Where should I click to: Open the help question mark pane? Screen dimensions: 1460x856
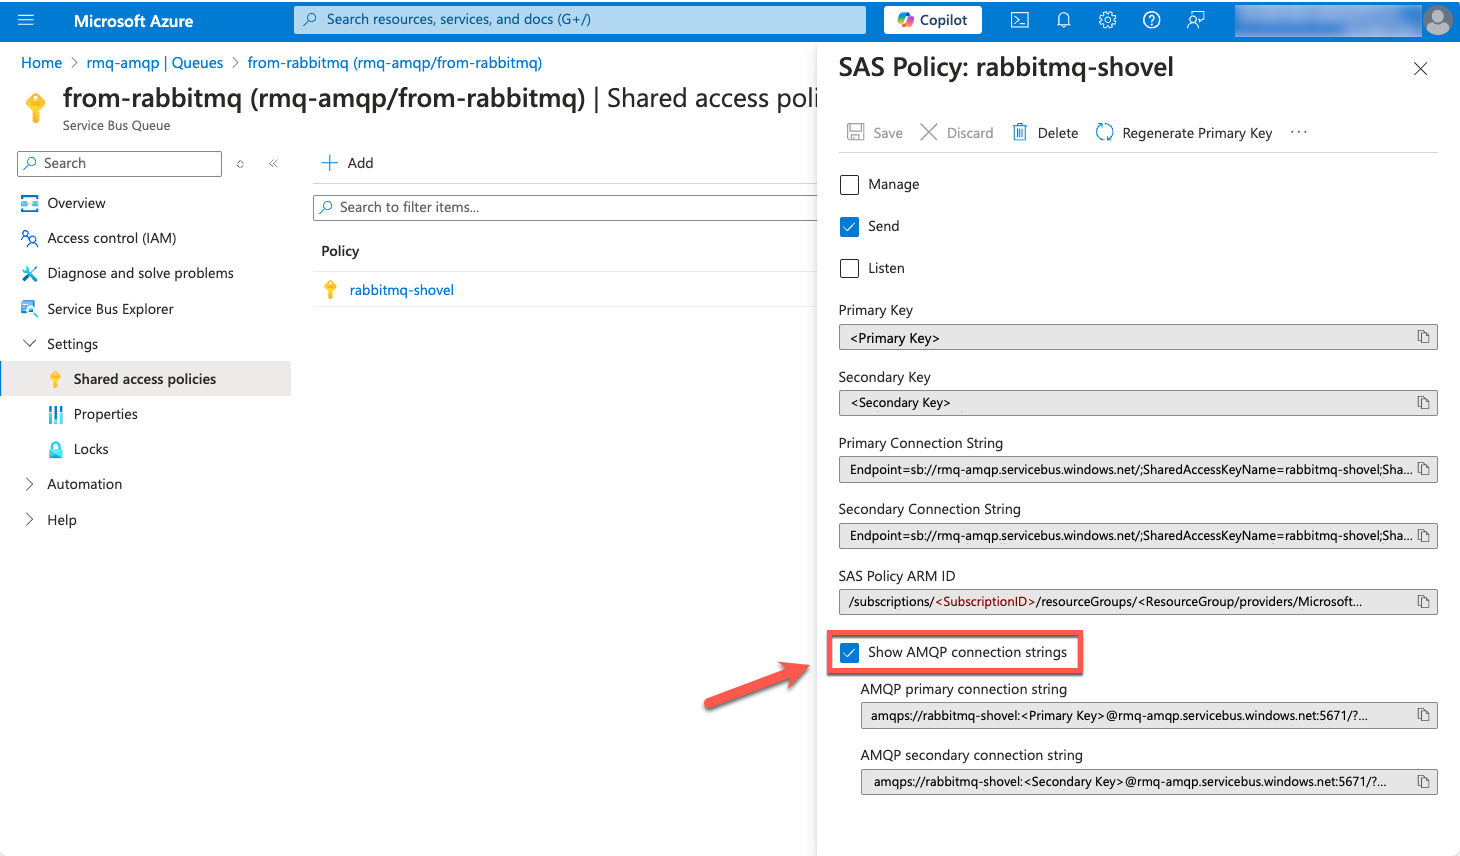pyautogui.click(x=1151, y=19)
